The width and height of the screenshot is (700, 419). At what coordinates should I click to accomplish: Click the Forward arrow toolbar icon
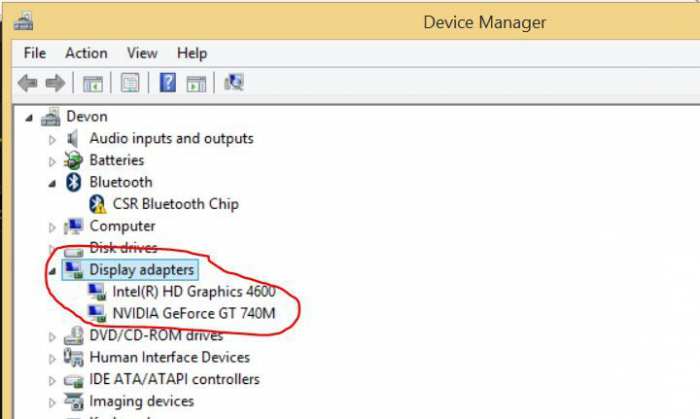53,83
